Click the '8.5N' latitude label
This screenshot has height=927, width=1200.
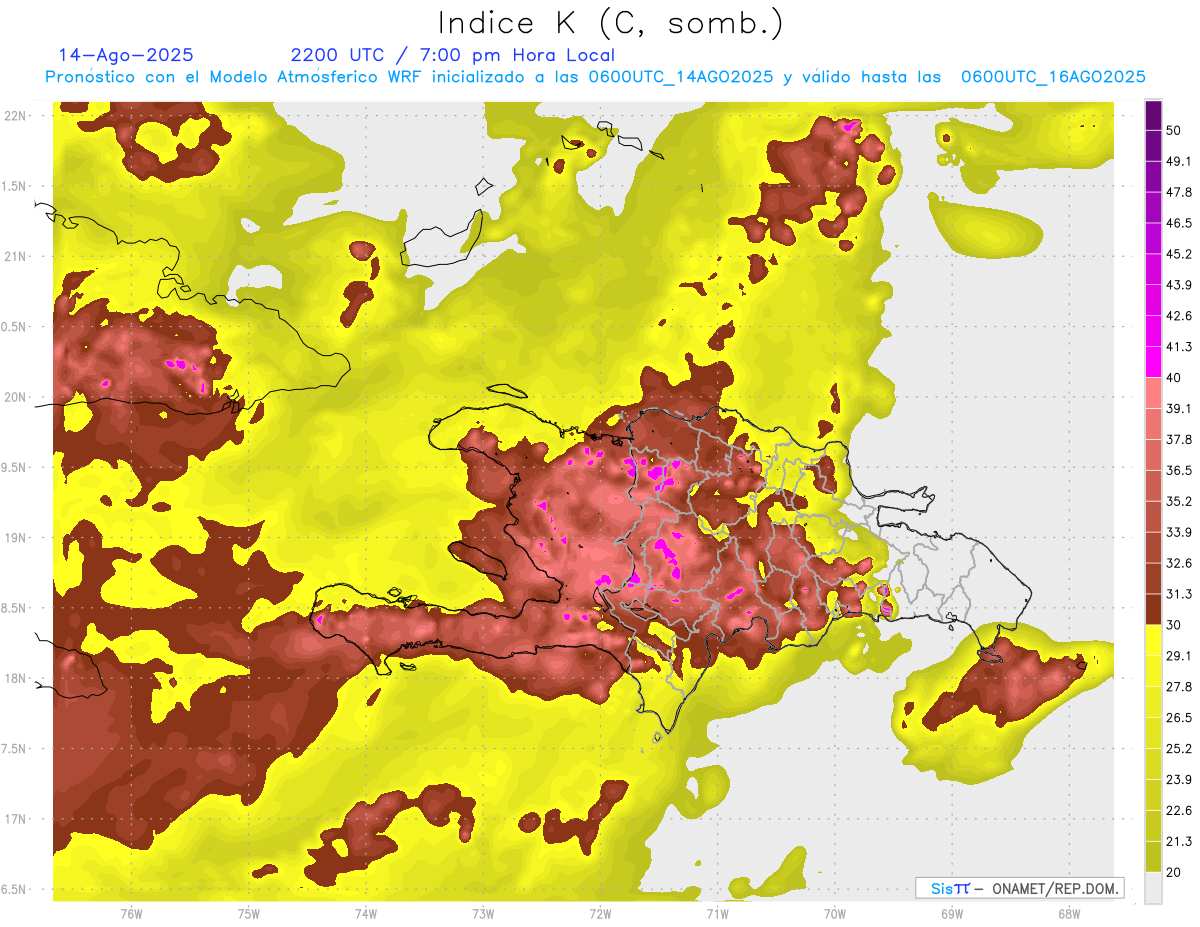click(x=14, y=608)
